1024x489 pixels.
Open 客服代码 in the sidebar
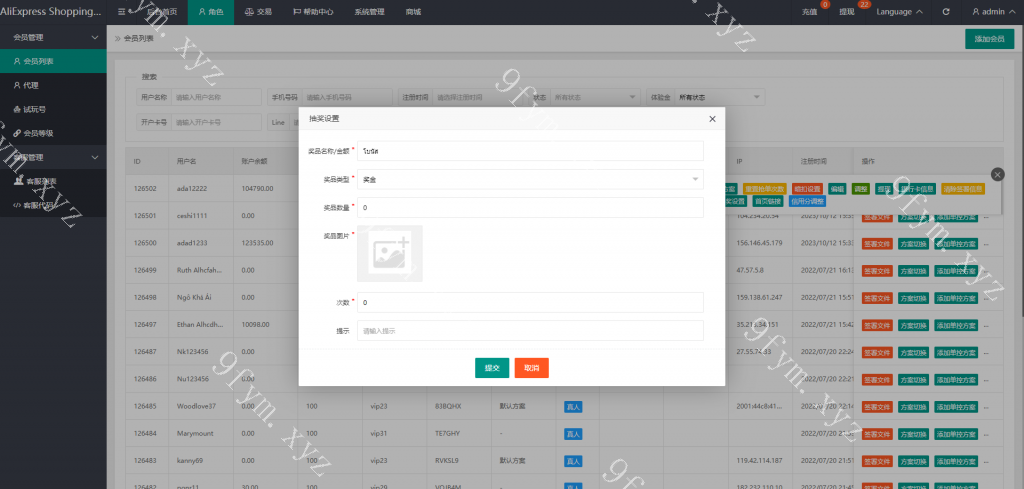[x=53, y=205]
